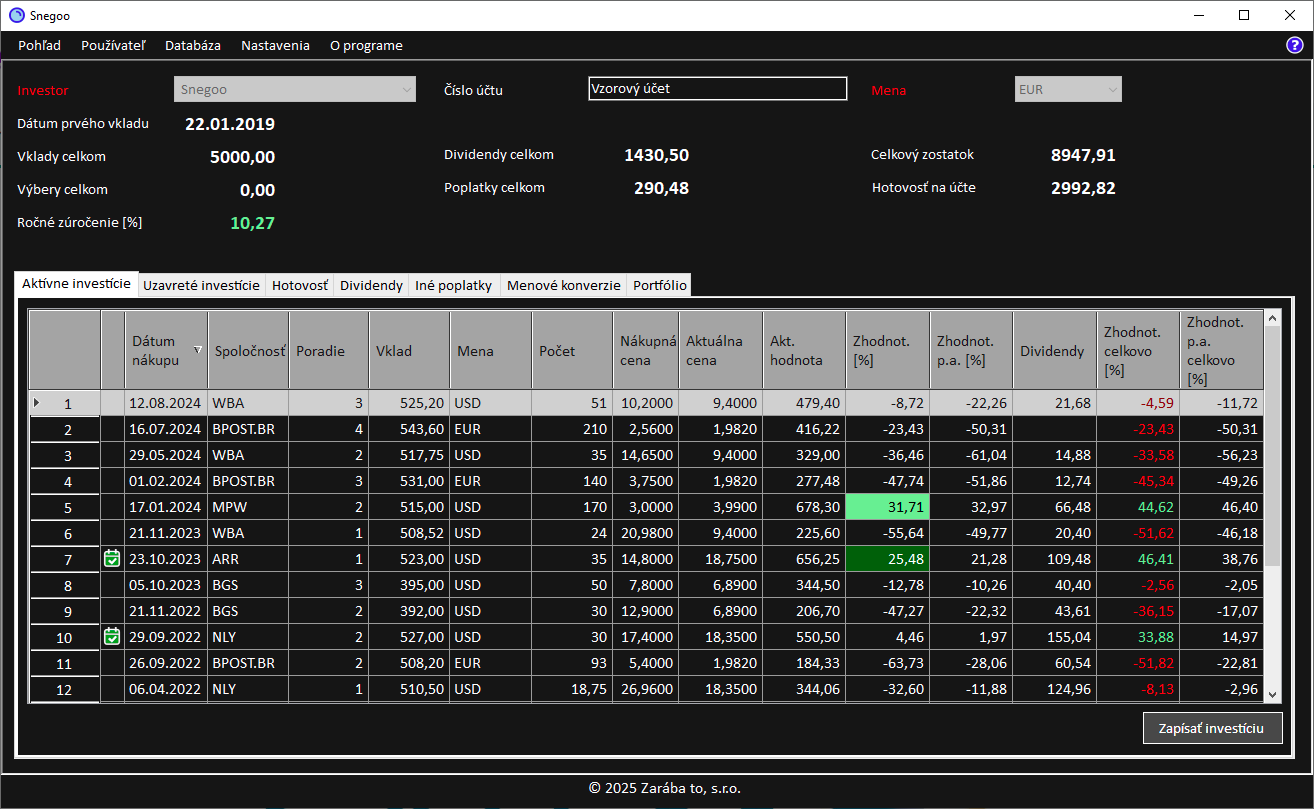Click the Vklad column header
This screenshot has height=809, width=1314.
coord(410,350)
